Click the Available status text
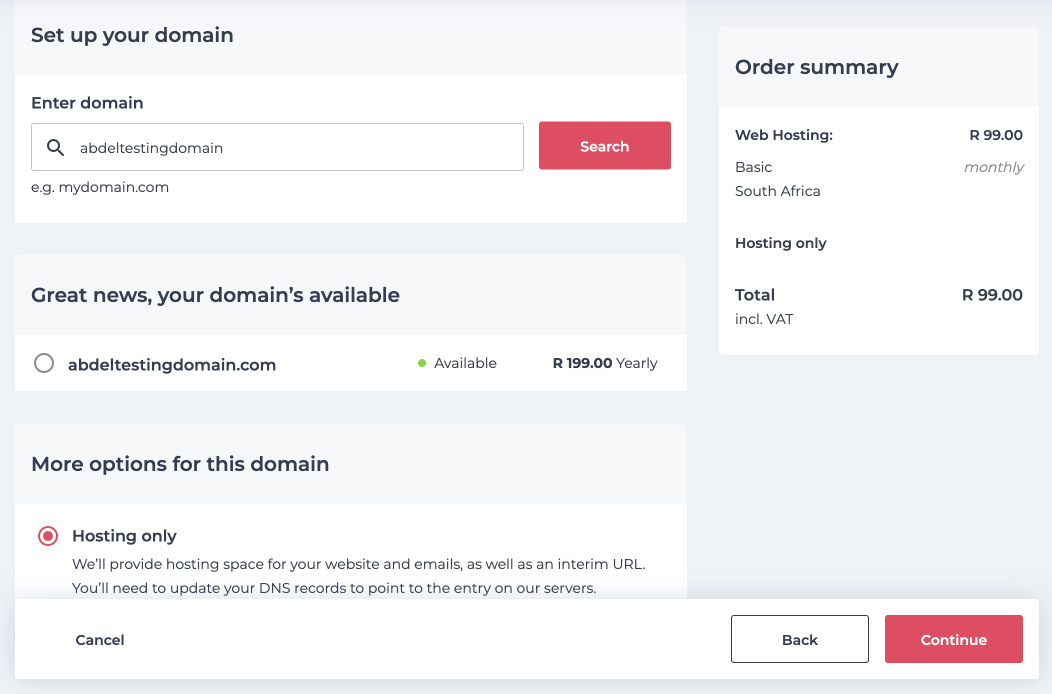This screenshot has width=1052, height=694. (465, 363)
